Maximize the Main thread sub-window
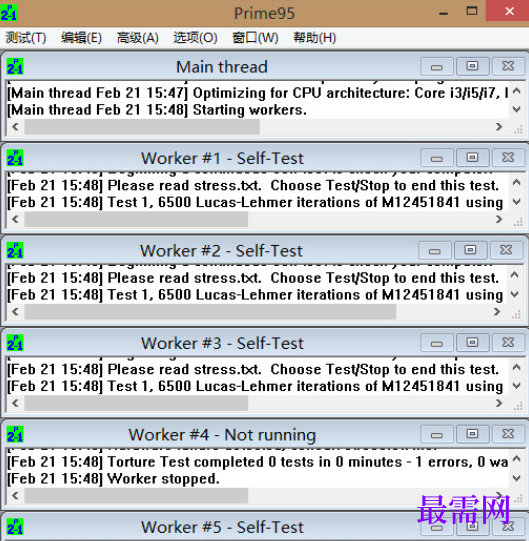The height and width of the screenshot is (541, 529). (472, 66)
